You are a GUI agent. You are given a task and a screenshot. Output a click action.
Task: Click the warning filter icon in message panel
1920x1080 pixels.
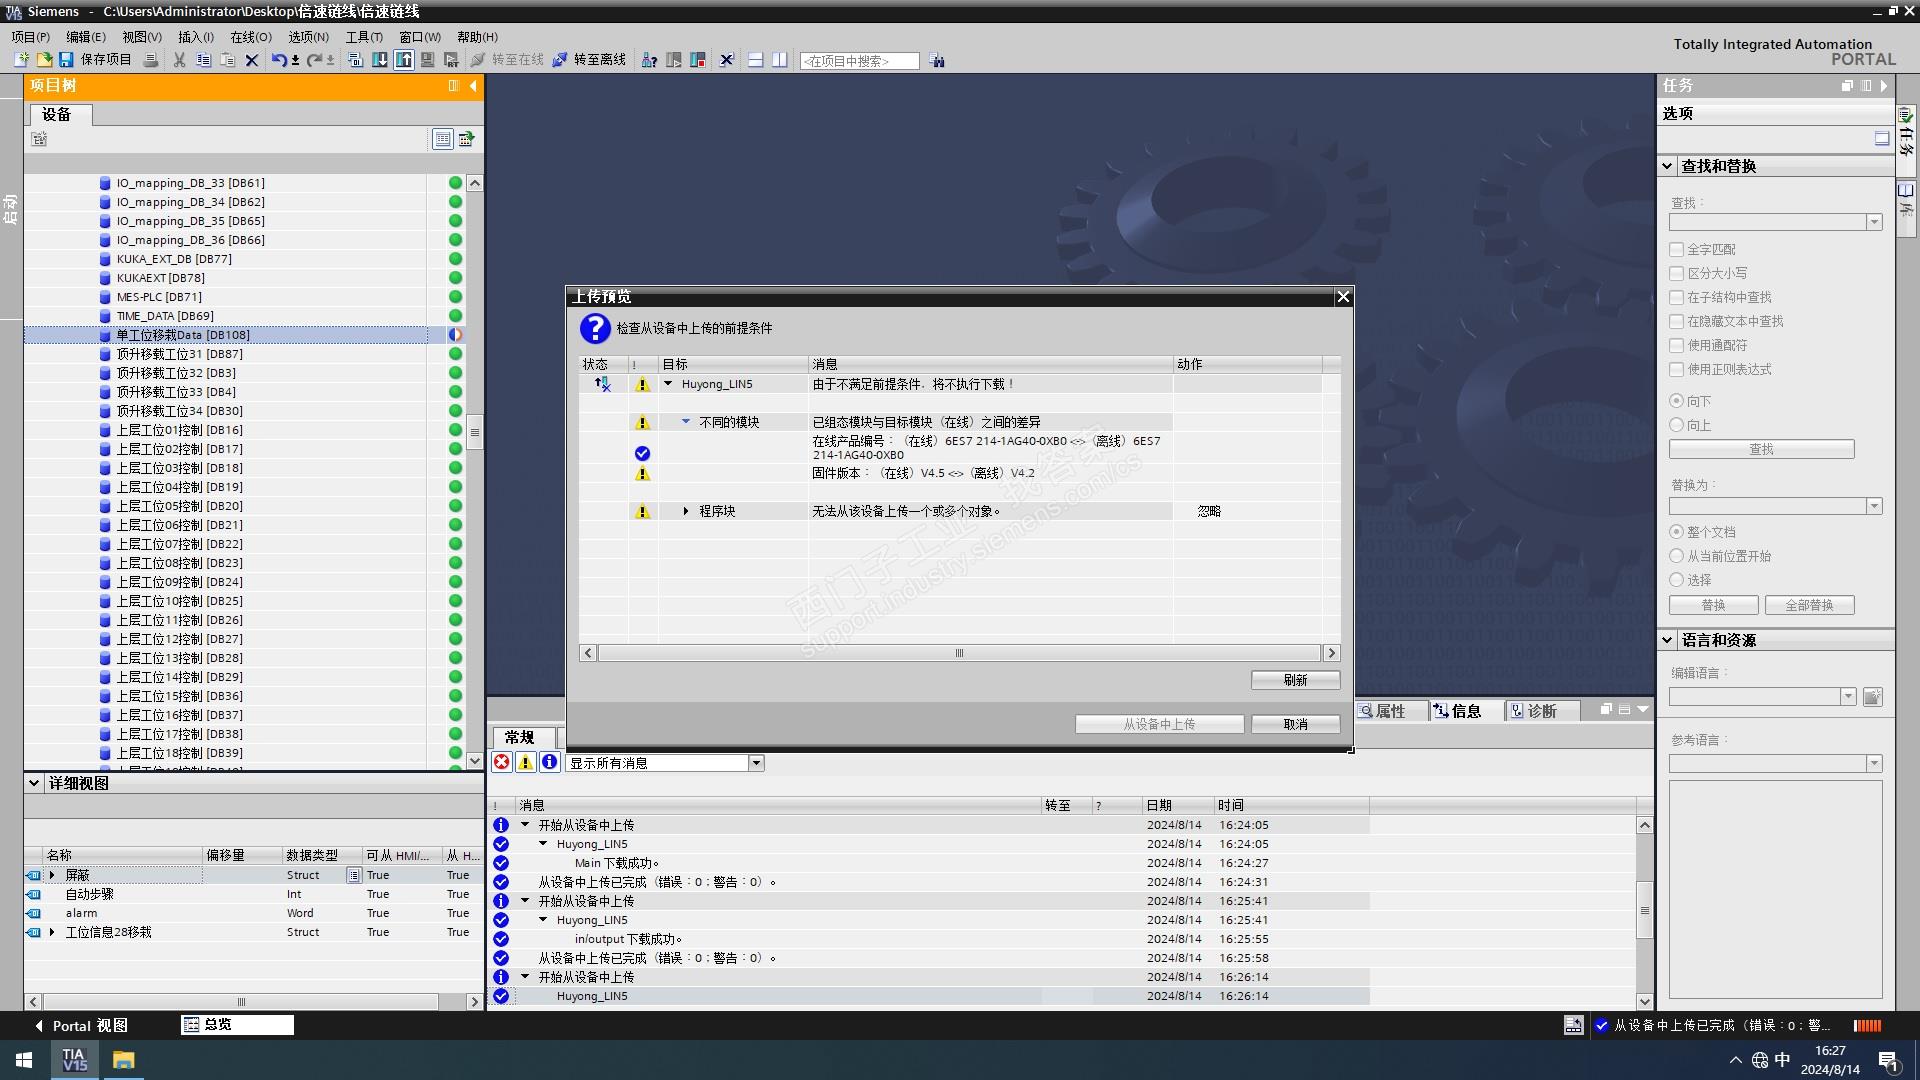[525, 763]
